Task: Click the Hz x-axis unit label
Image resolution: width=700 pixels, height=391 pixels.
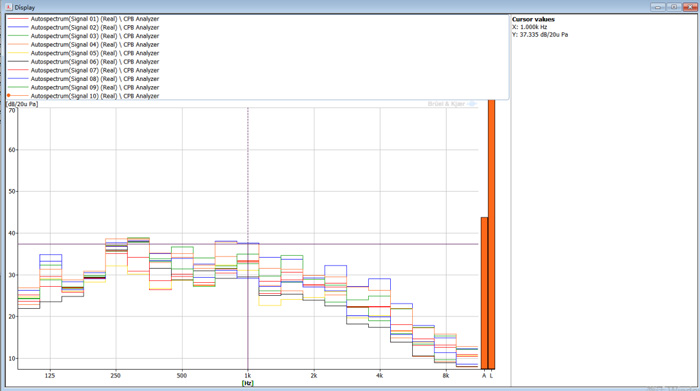Action: (x=247, y=383)
